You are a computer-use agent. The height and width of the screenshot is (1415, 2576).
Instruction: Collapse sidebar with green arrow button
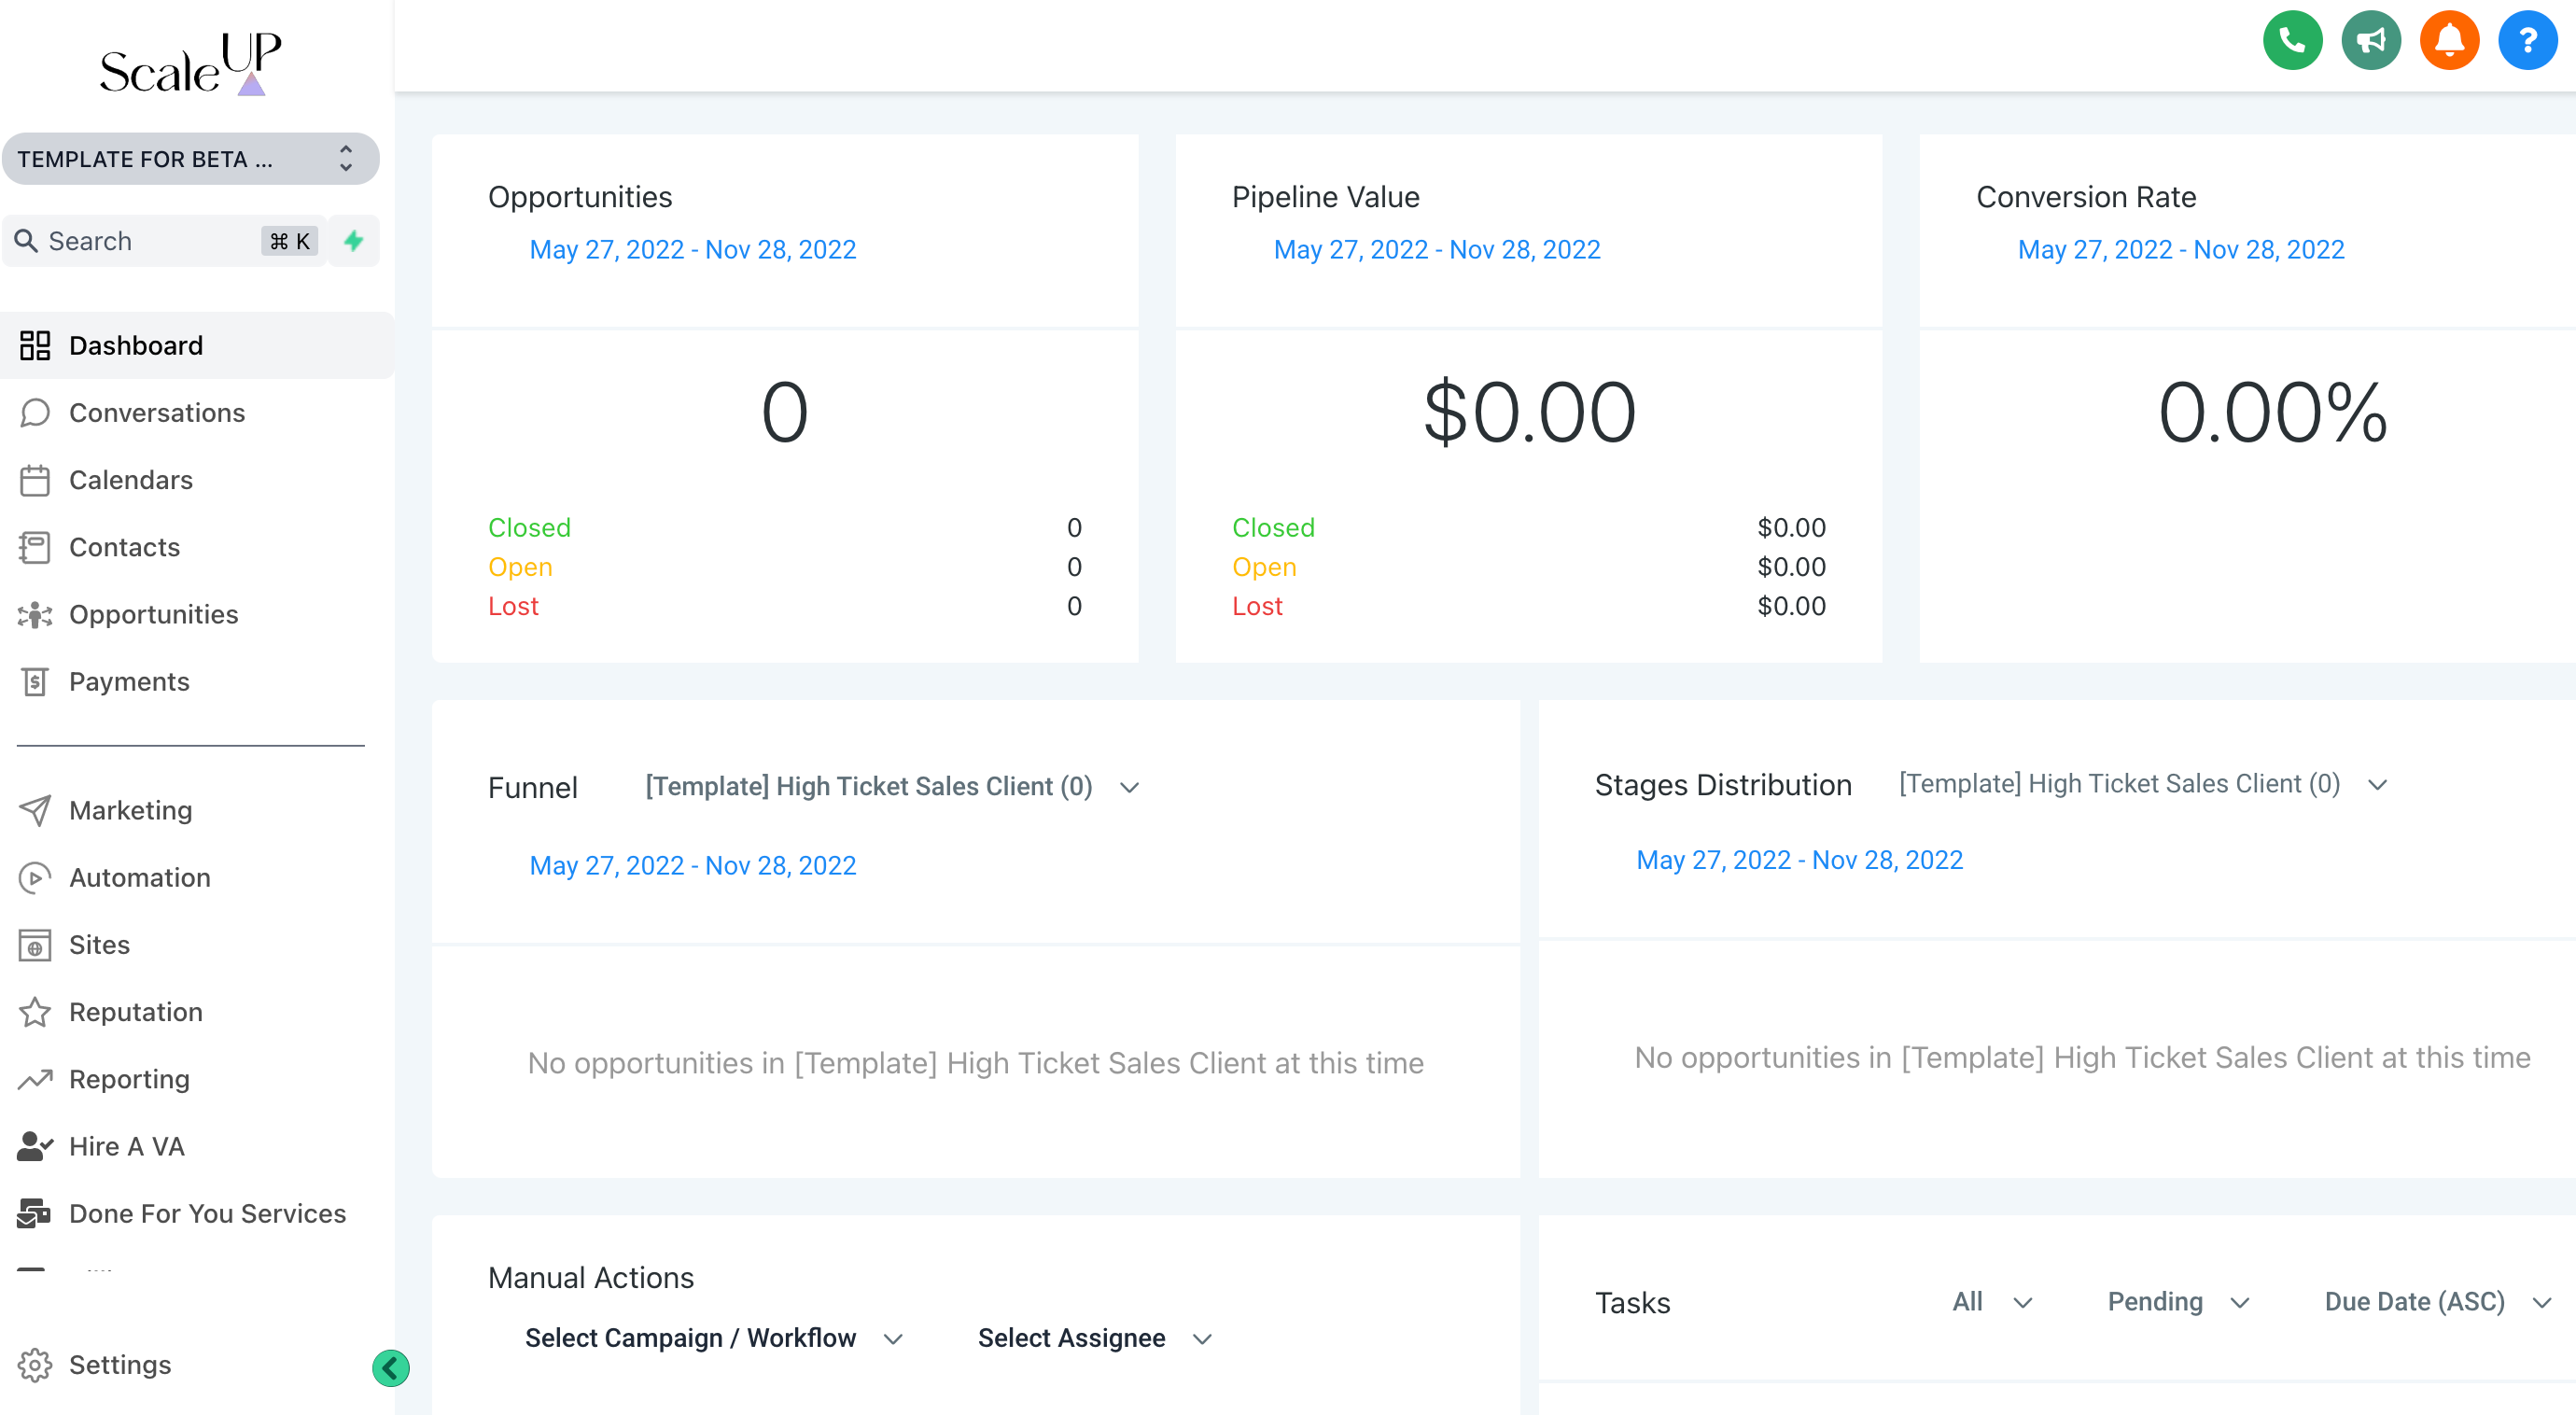pos(391,1367)
